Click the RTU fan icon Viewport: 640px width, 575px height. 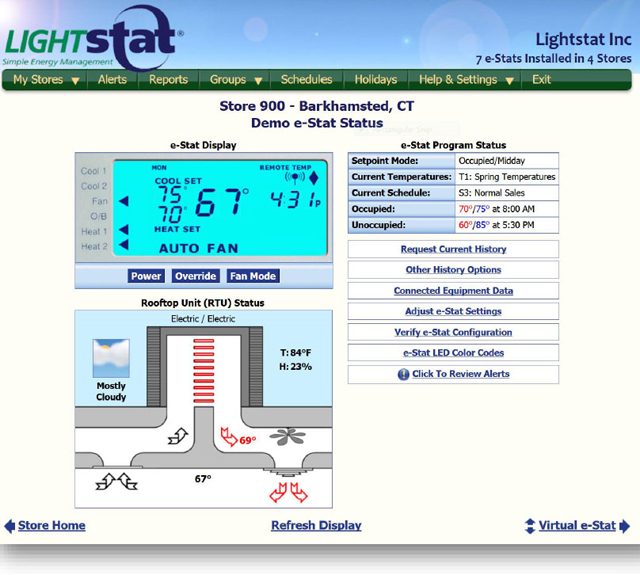coord(288,437)
